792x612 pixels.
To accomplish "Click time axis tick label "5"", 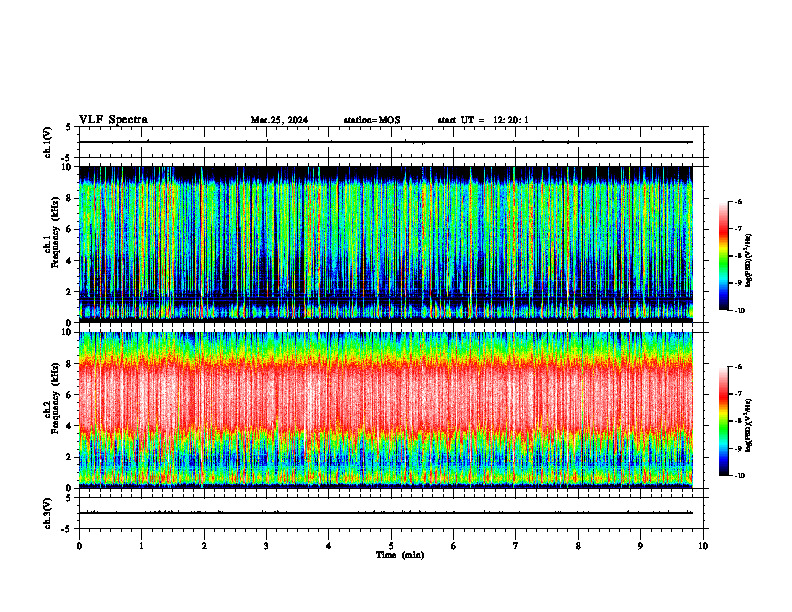I will pos(391,546).
